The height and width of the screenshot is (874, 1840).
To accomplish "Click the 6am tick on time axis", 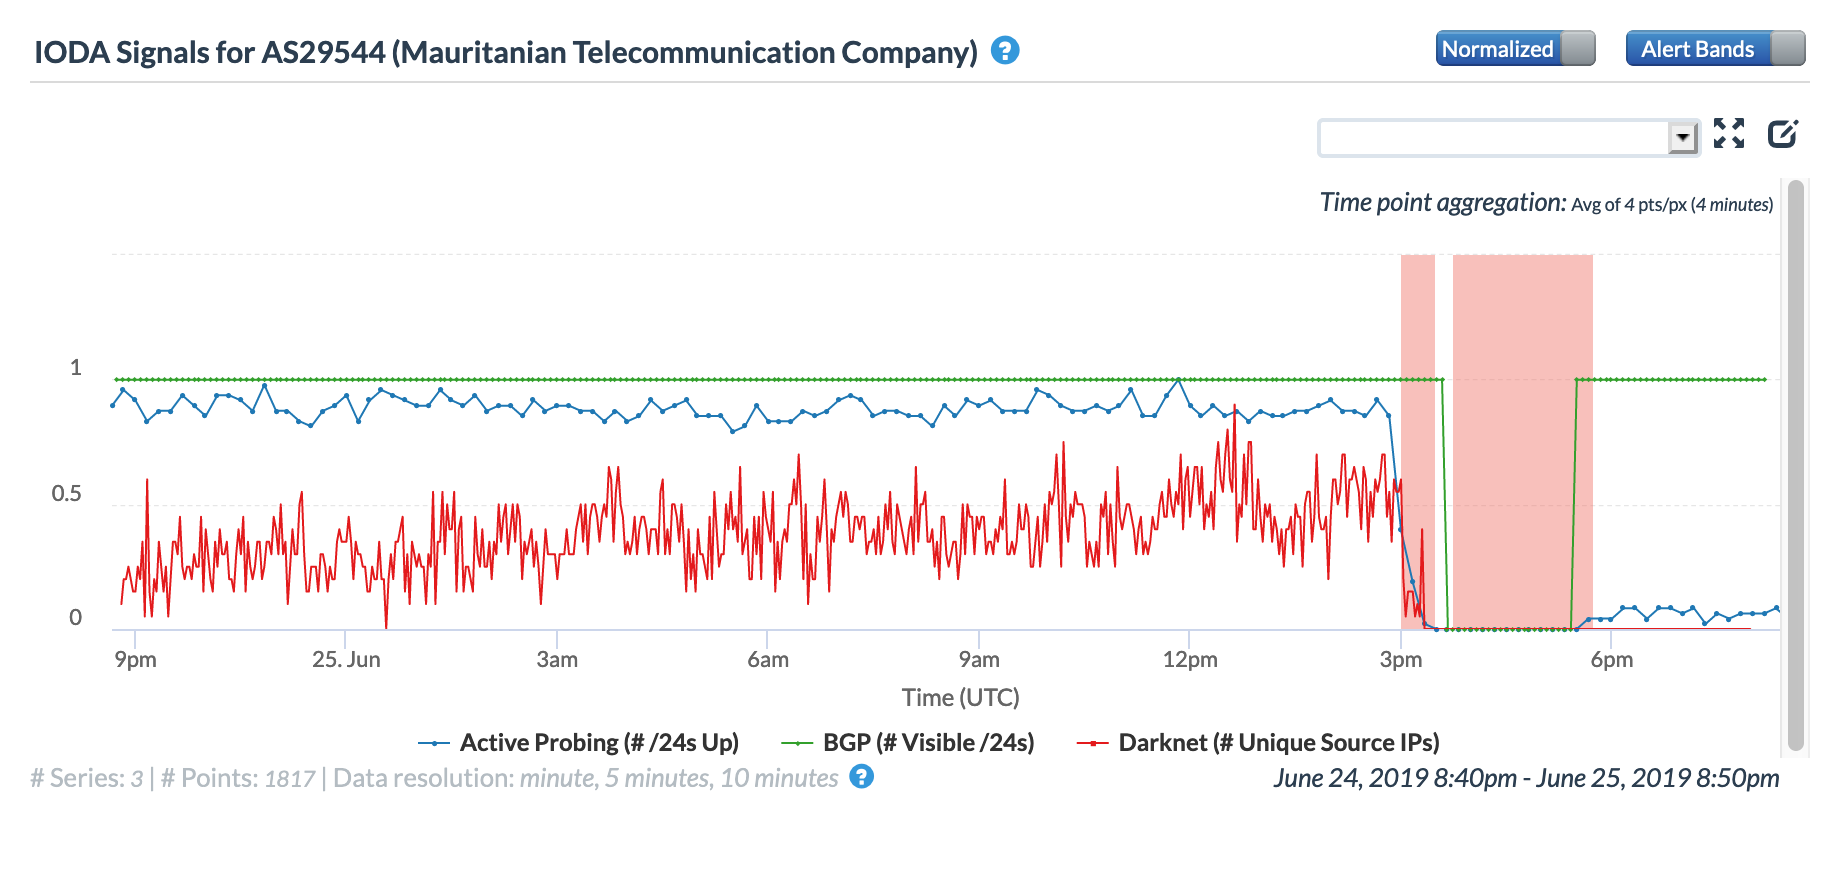I will coord(768,660).
